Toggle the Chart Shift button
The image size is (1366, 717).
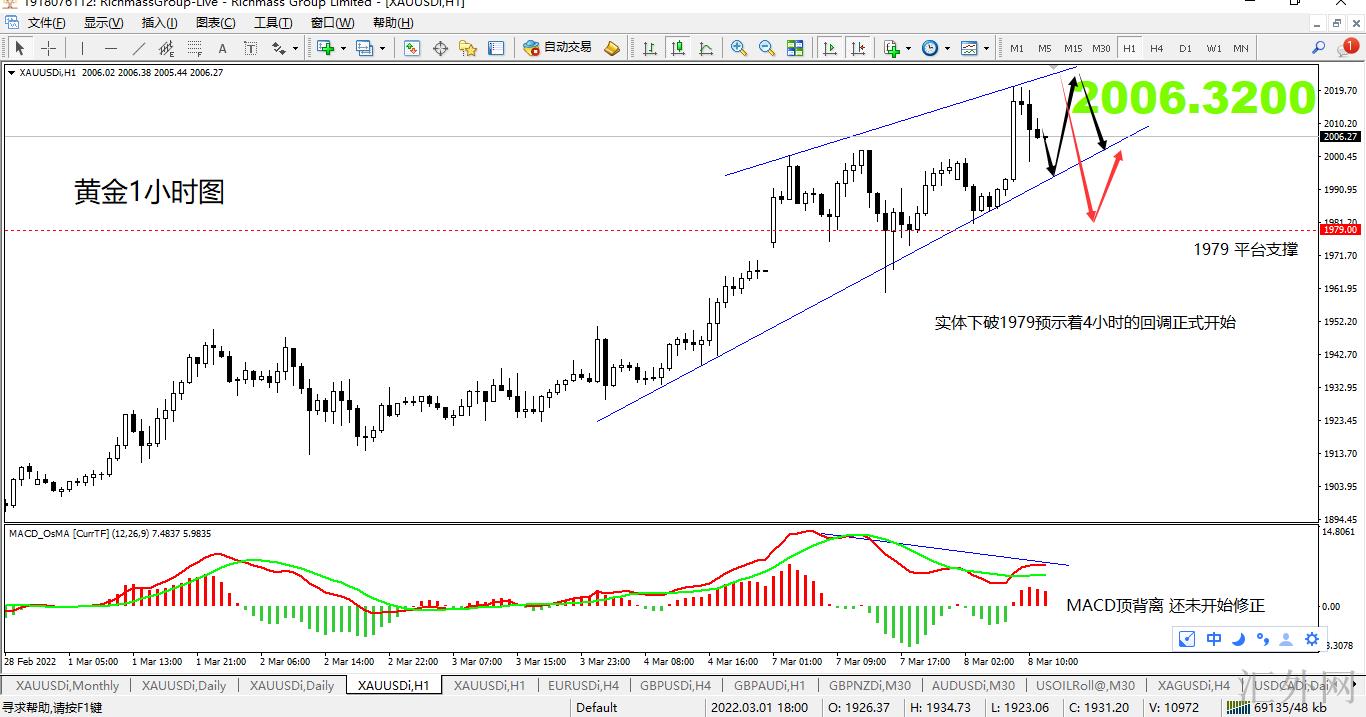857,48
